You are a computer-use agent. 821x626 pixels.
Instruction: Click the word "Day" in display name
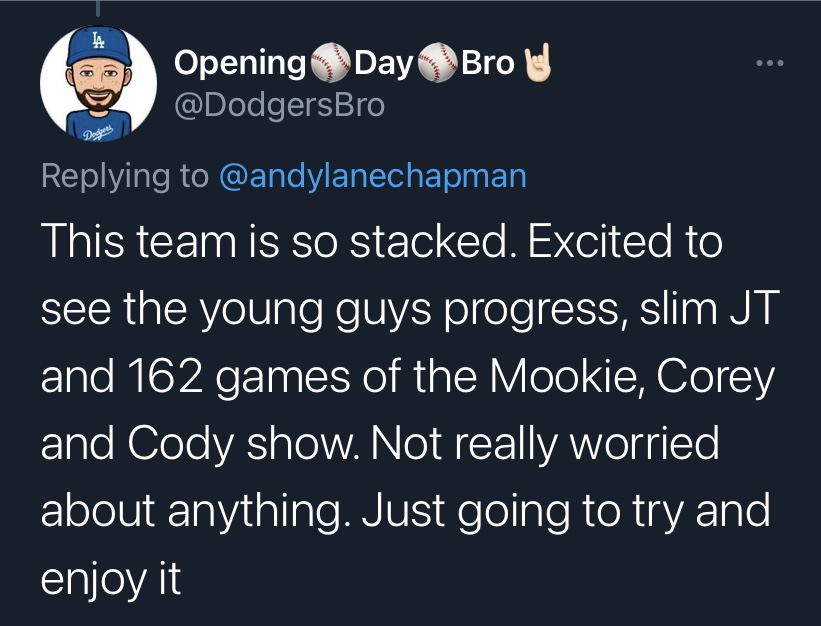383,64
